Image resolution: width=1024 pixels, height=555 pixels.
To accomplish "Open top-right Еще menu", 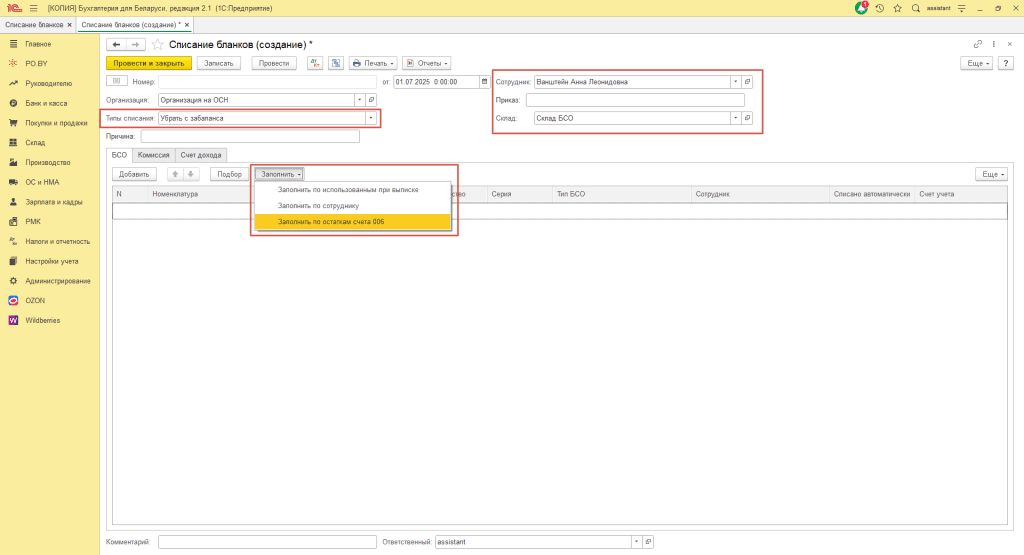I will point(976,63).
